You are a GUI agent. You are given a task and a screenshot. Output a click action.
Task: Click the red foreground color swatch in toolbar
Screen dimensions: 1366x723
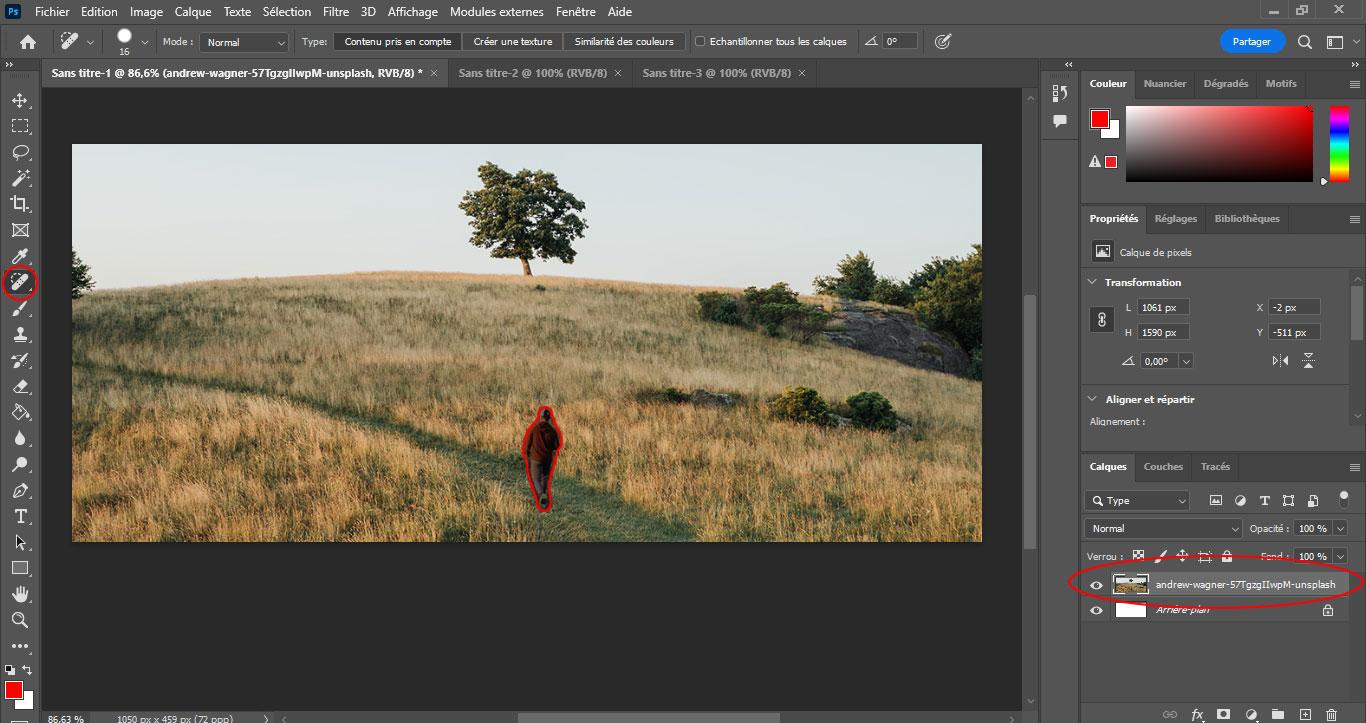click(14, 690)
